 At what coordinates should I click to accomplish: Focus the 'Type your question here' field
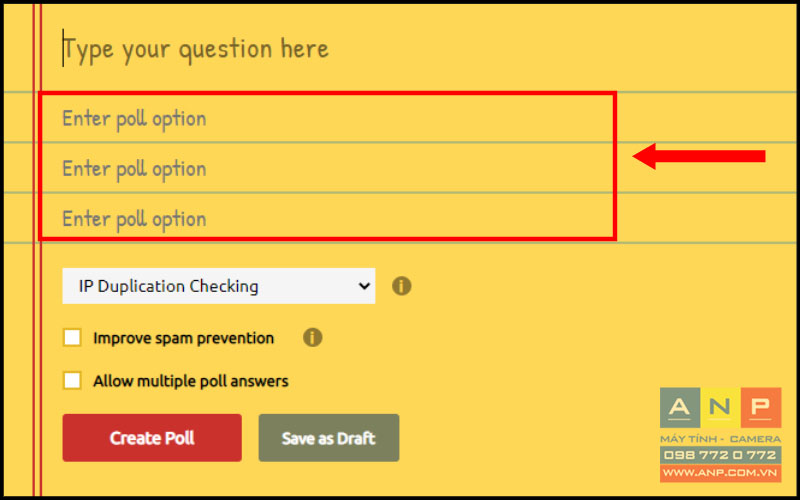coord(327,48)
